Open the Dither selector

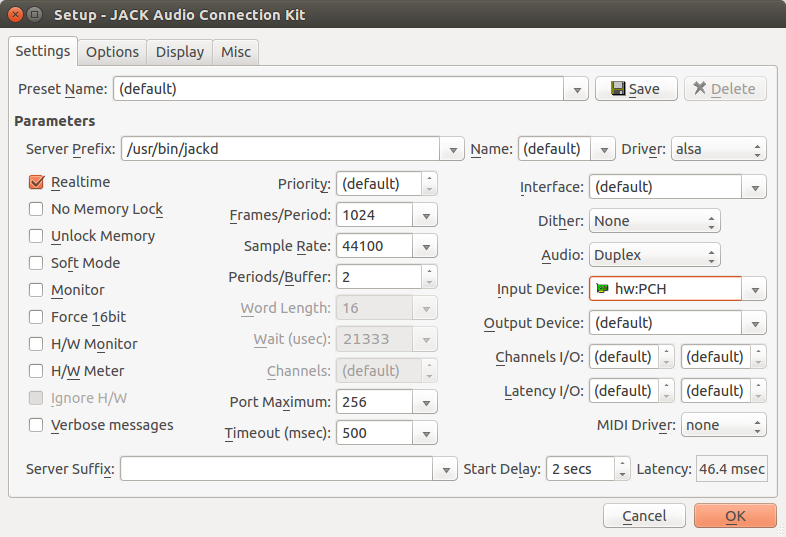click(x=655, y=221)
